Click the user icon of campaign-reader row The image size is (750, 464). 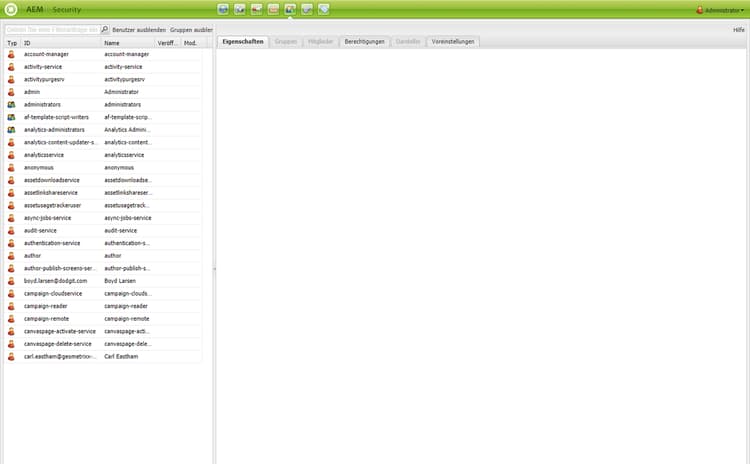click(11, 306)
